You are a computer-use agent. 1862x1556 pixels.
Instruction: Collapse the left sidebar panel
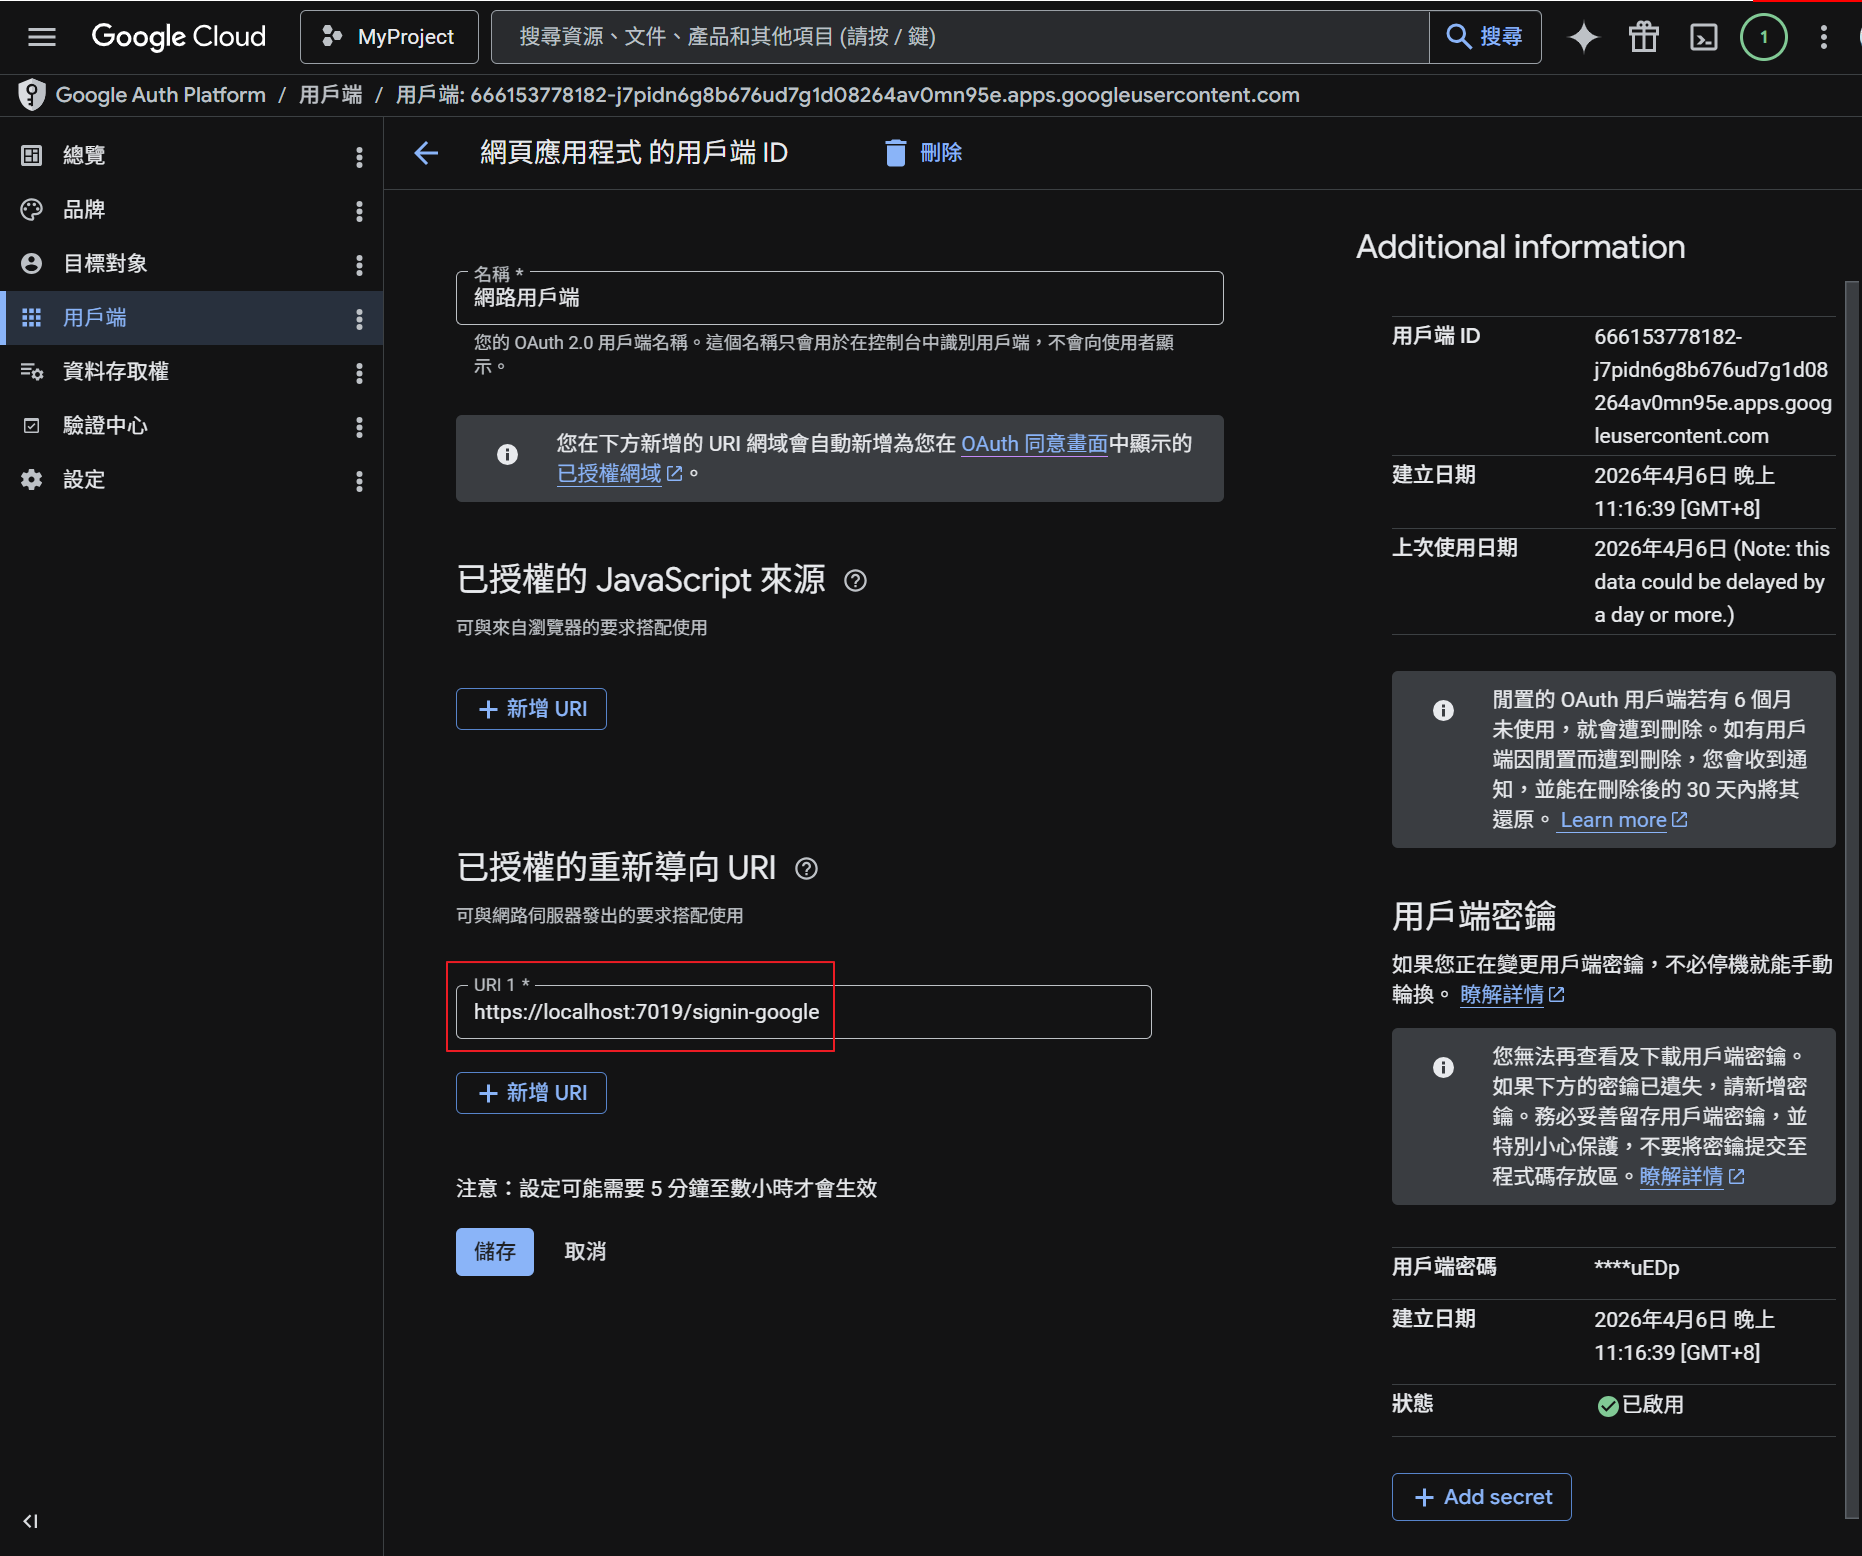coord(30,1521)
